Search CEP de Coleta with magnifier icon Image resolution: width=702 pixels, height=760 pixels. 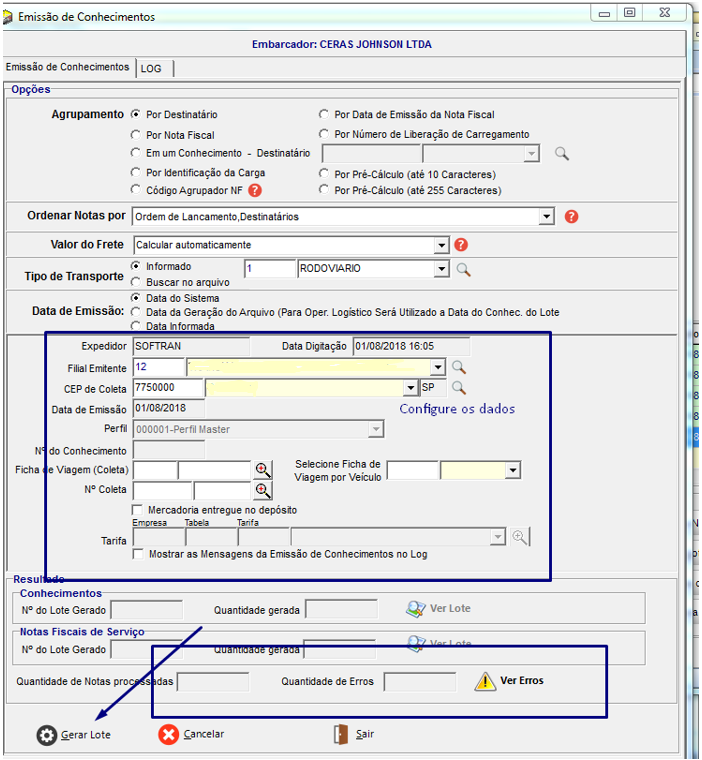[x=459, y=388]
